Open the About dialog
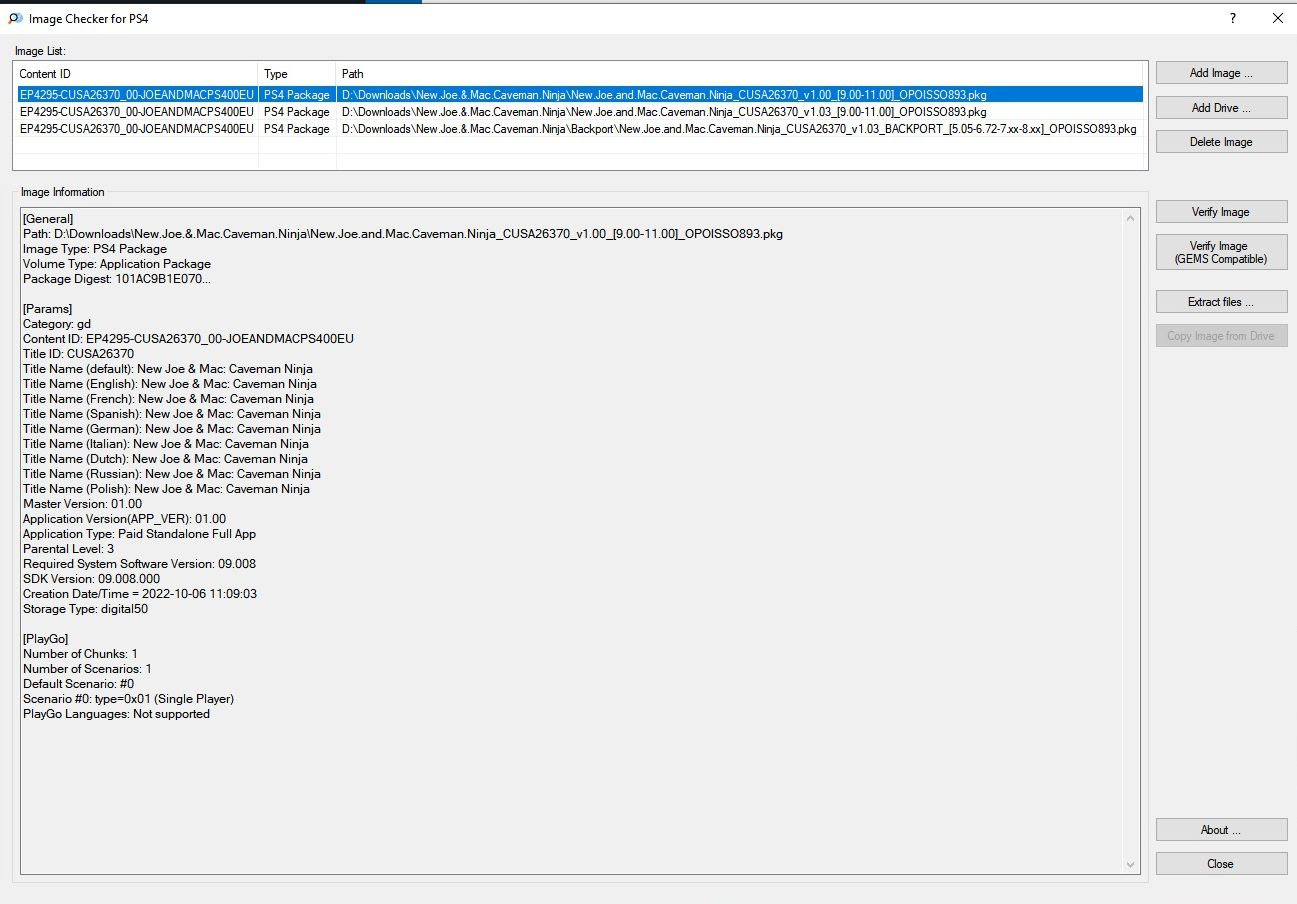Image resolution: width=1297 pixels, height=904 pixels. point(1221,830)
